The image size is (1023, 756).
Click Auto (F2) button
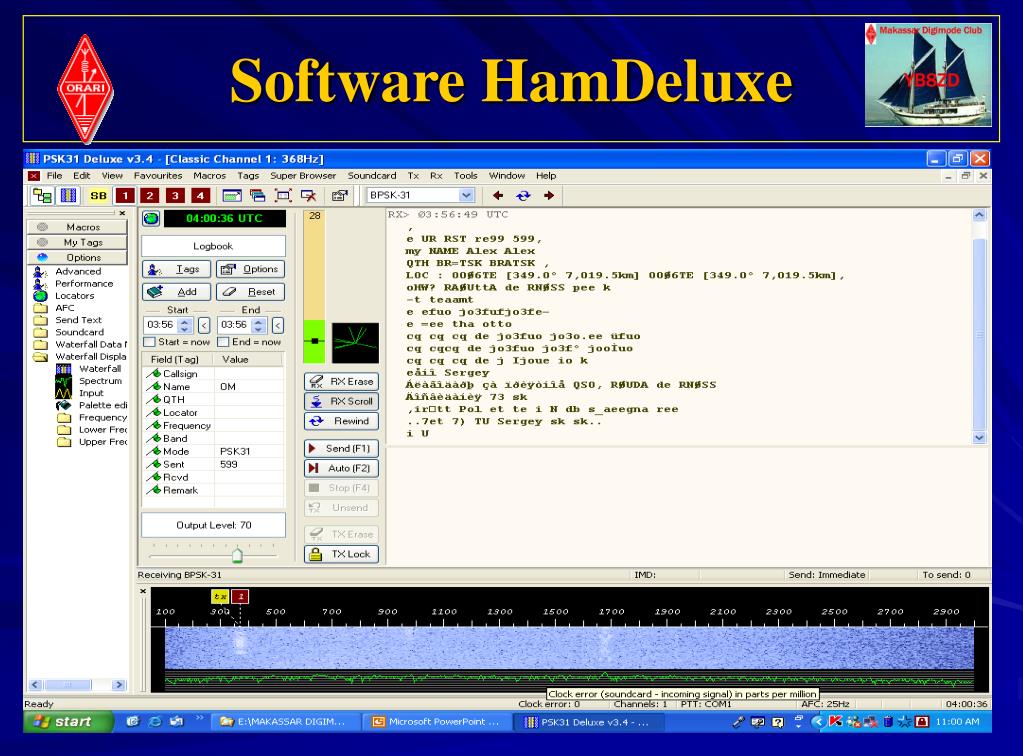click(x=341, y=468)
